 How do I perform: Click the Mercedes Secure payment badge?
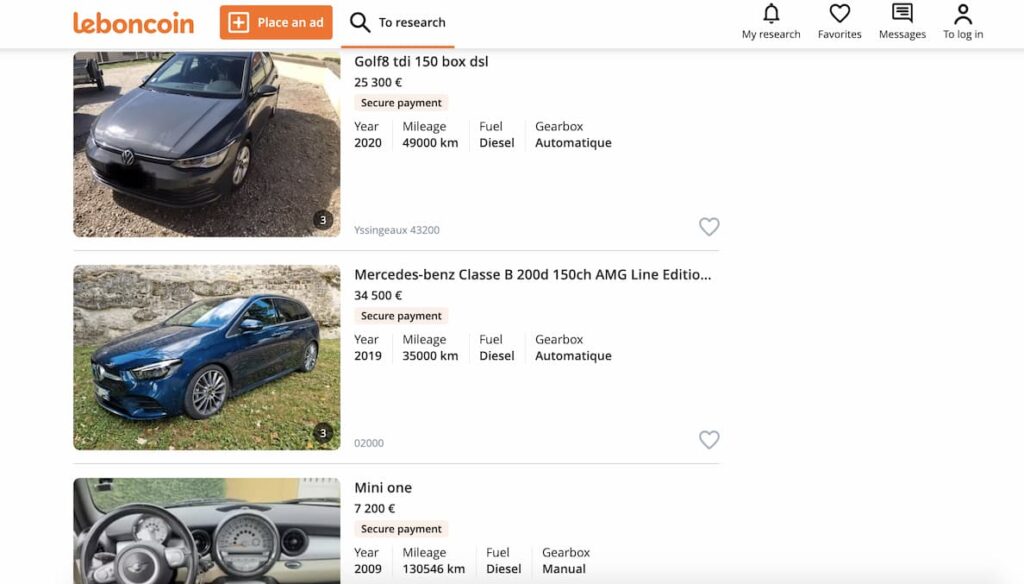pos(402,316)
